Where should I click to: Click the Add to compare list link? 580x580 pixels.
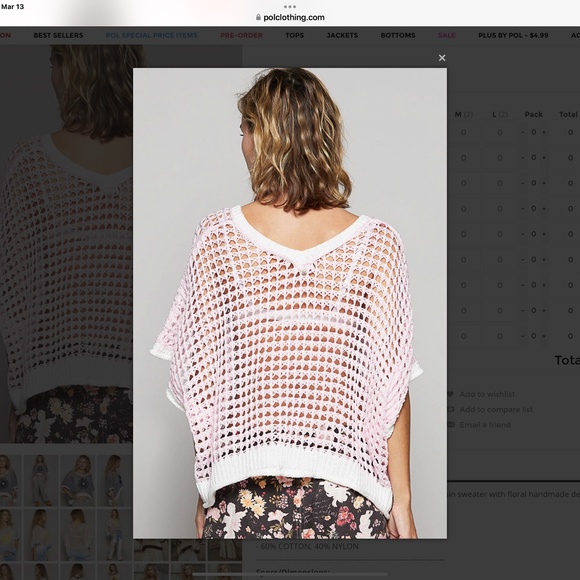[x=496, y=409]
